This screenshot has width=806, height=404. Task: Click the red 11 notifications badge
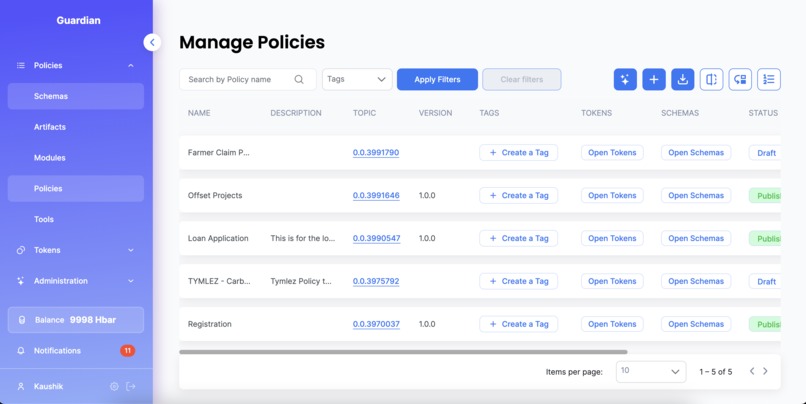point(127,351)
